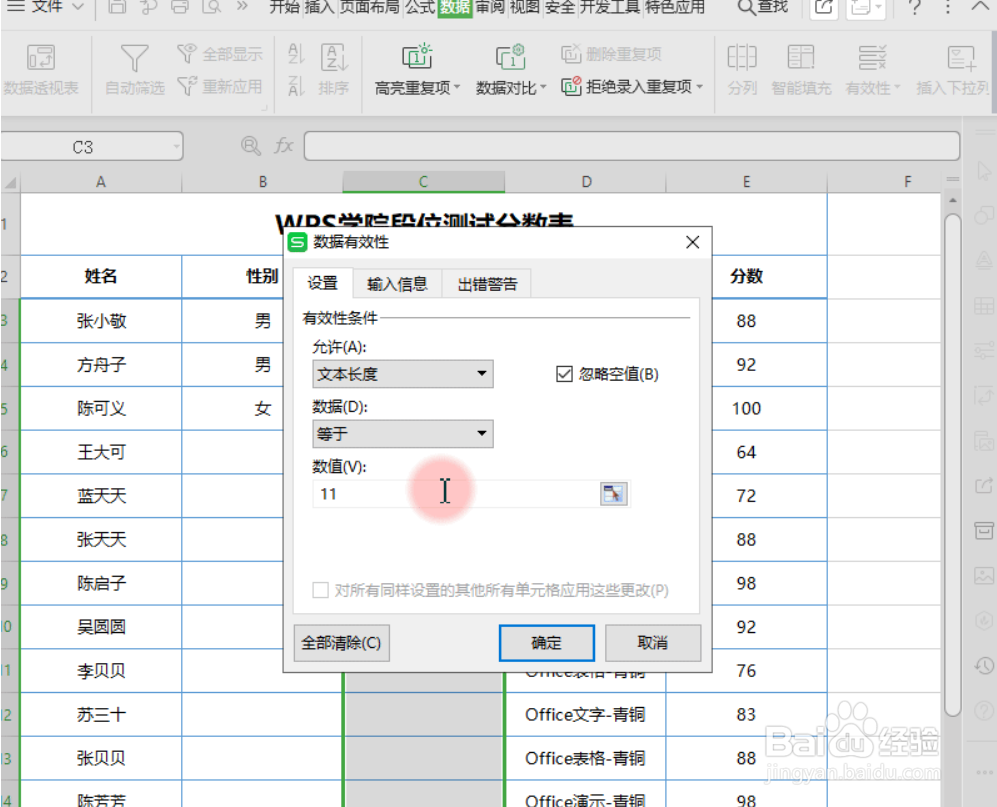Image resolution: width=997 pixels, height=807 pixels.
Task: Collapse the ribbon with the up chevron
Action: [980, 6]
